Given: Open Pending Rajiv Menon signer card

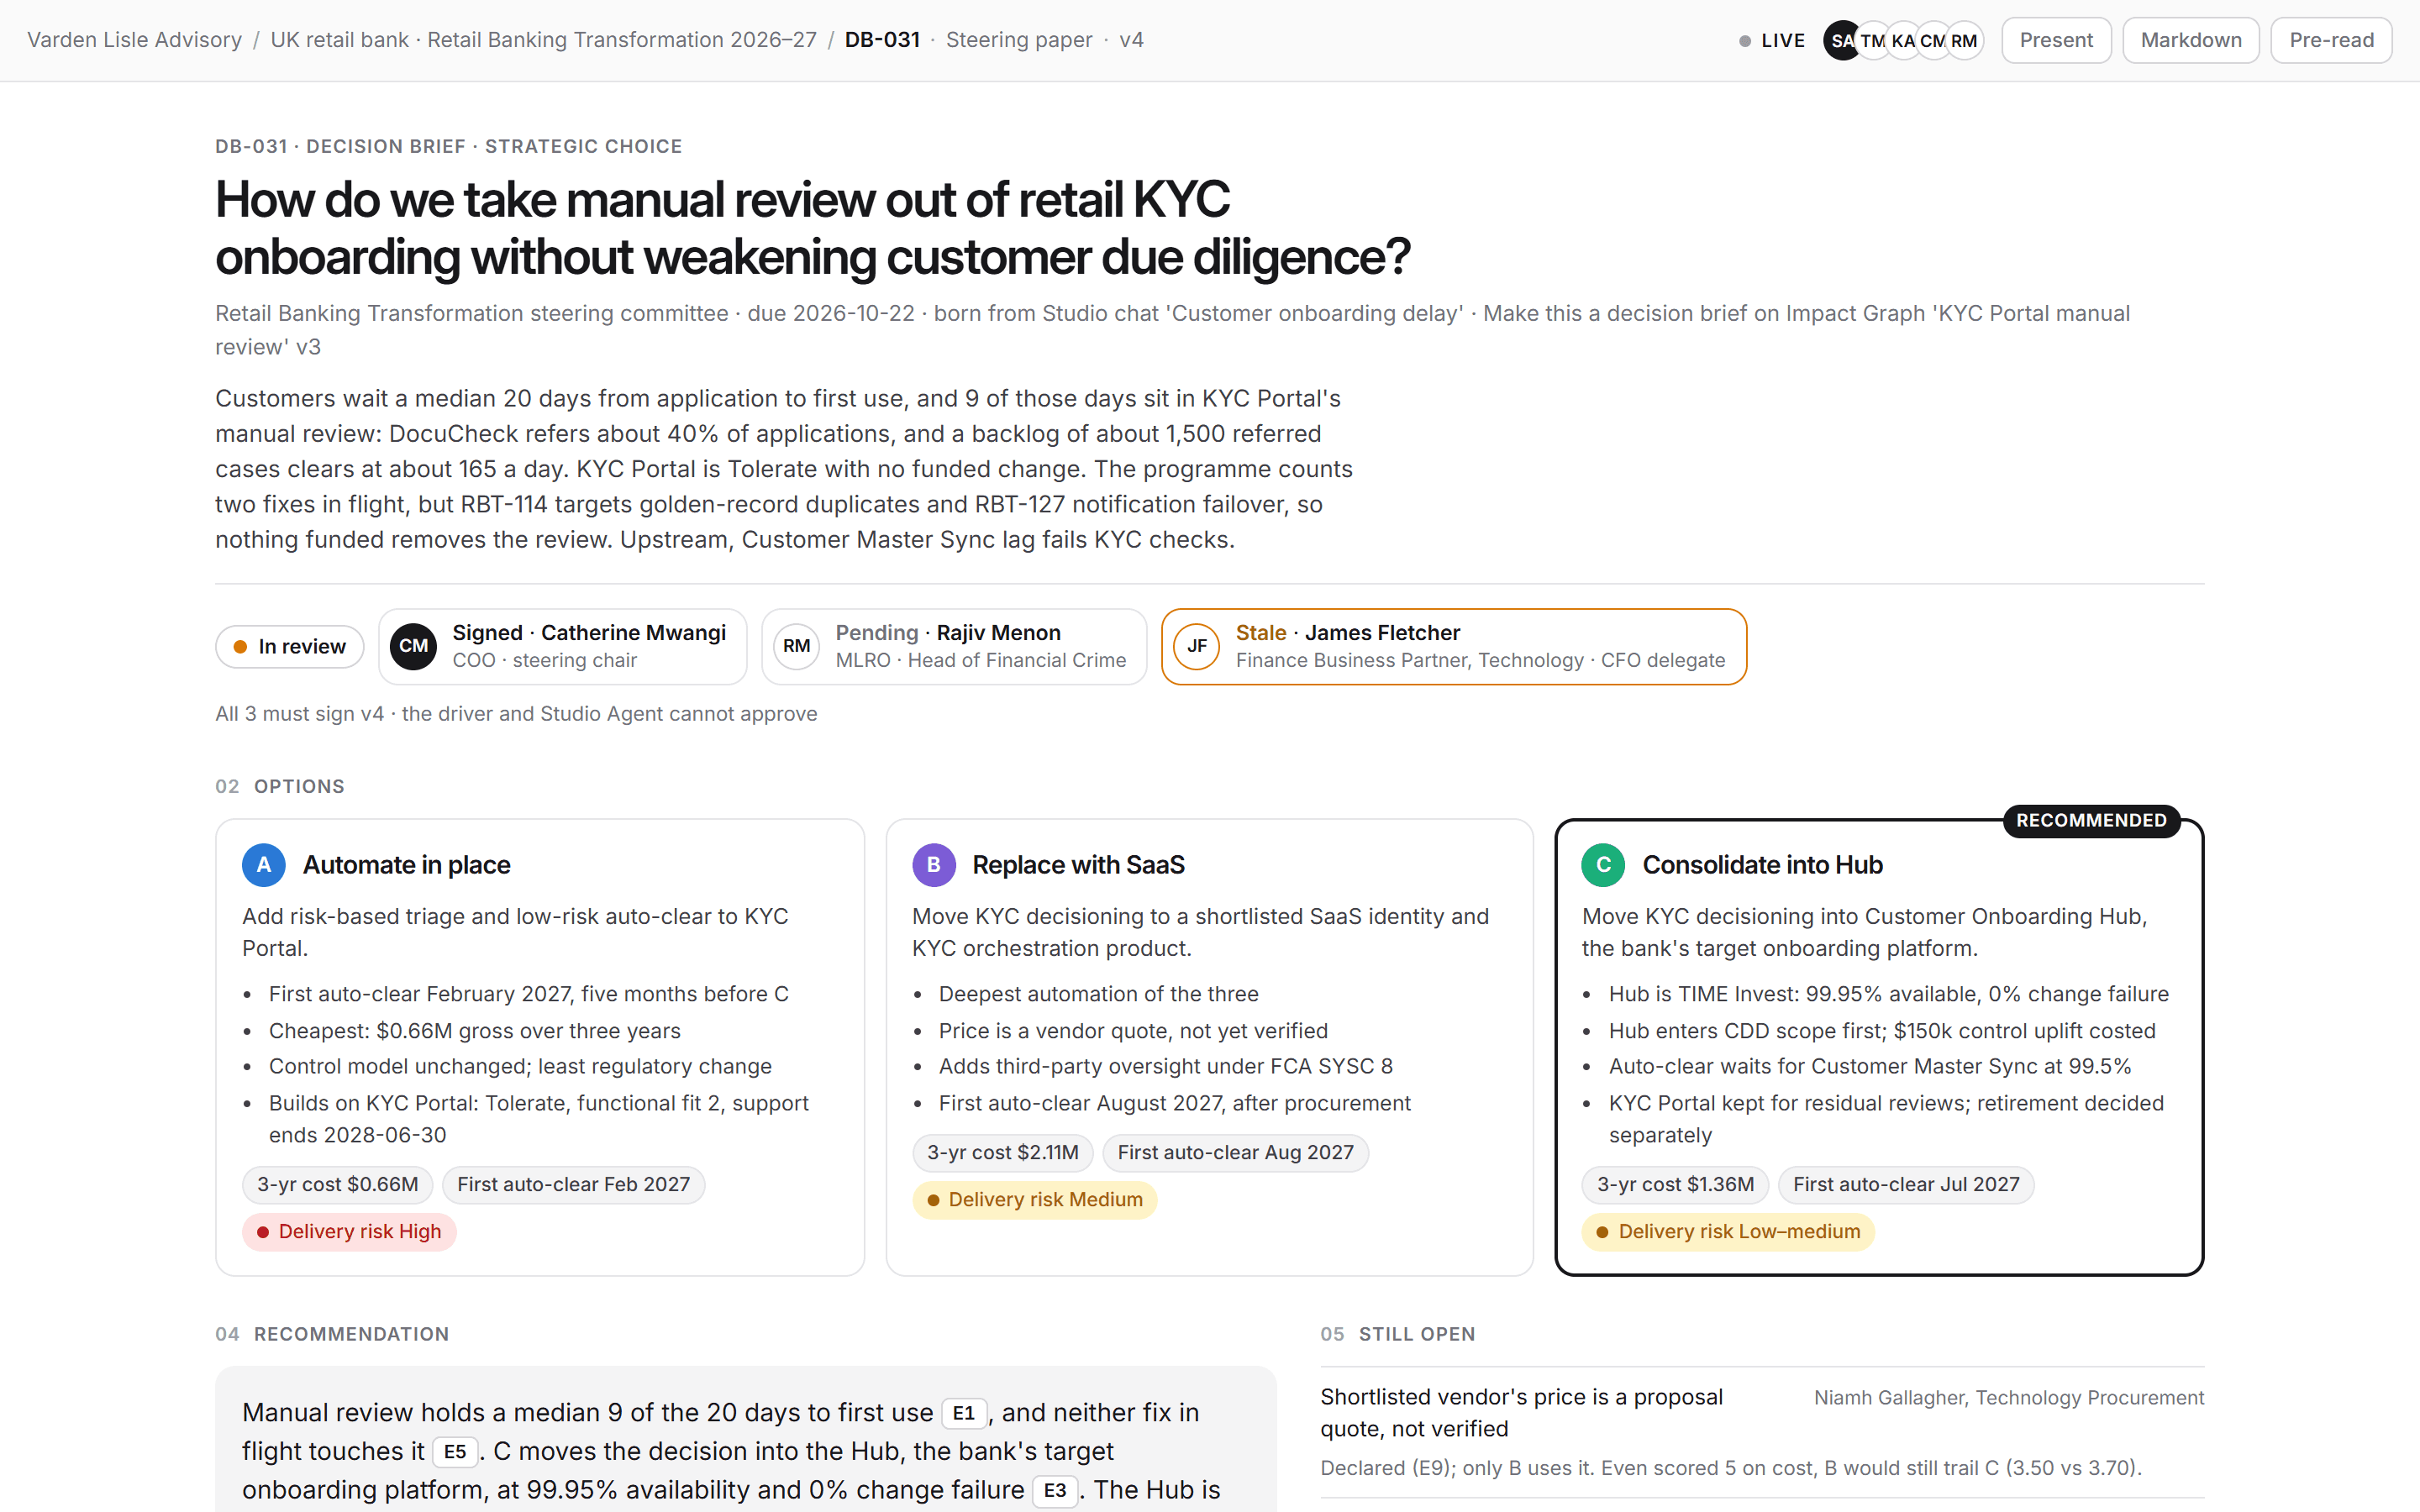Looking at the screenshot, I should [954, 647].
